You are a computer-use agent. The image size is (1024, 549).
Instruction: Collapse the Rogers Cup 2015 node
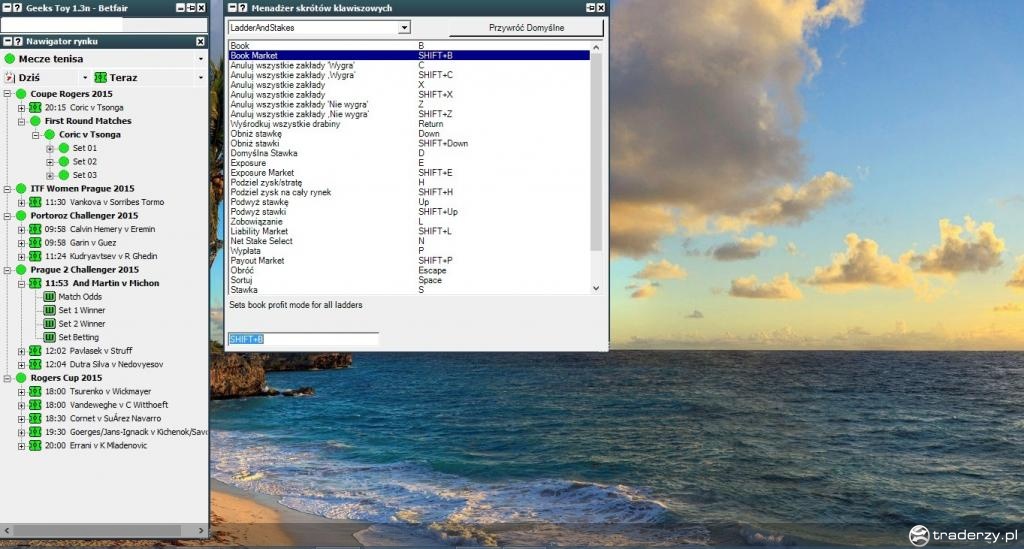click(x=8, y=378)
